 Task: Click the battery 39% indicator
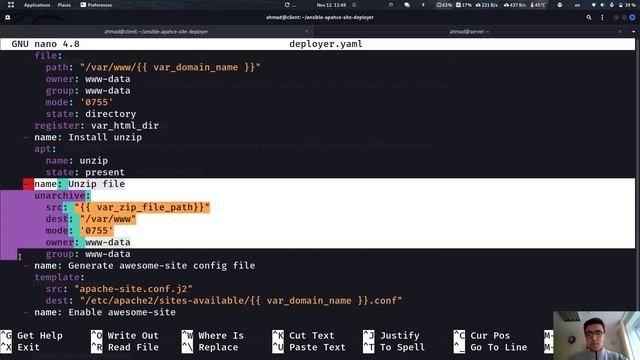click(x=627, y=5)
